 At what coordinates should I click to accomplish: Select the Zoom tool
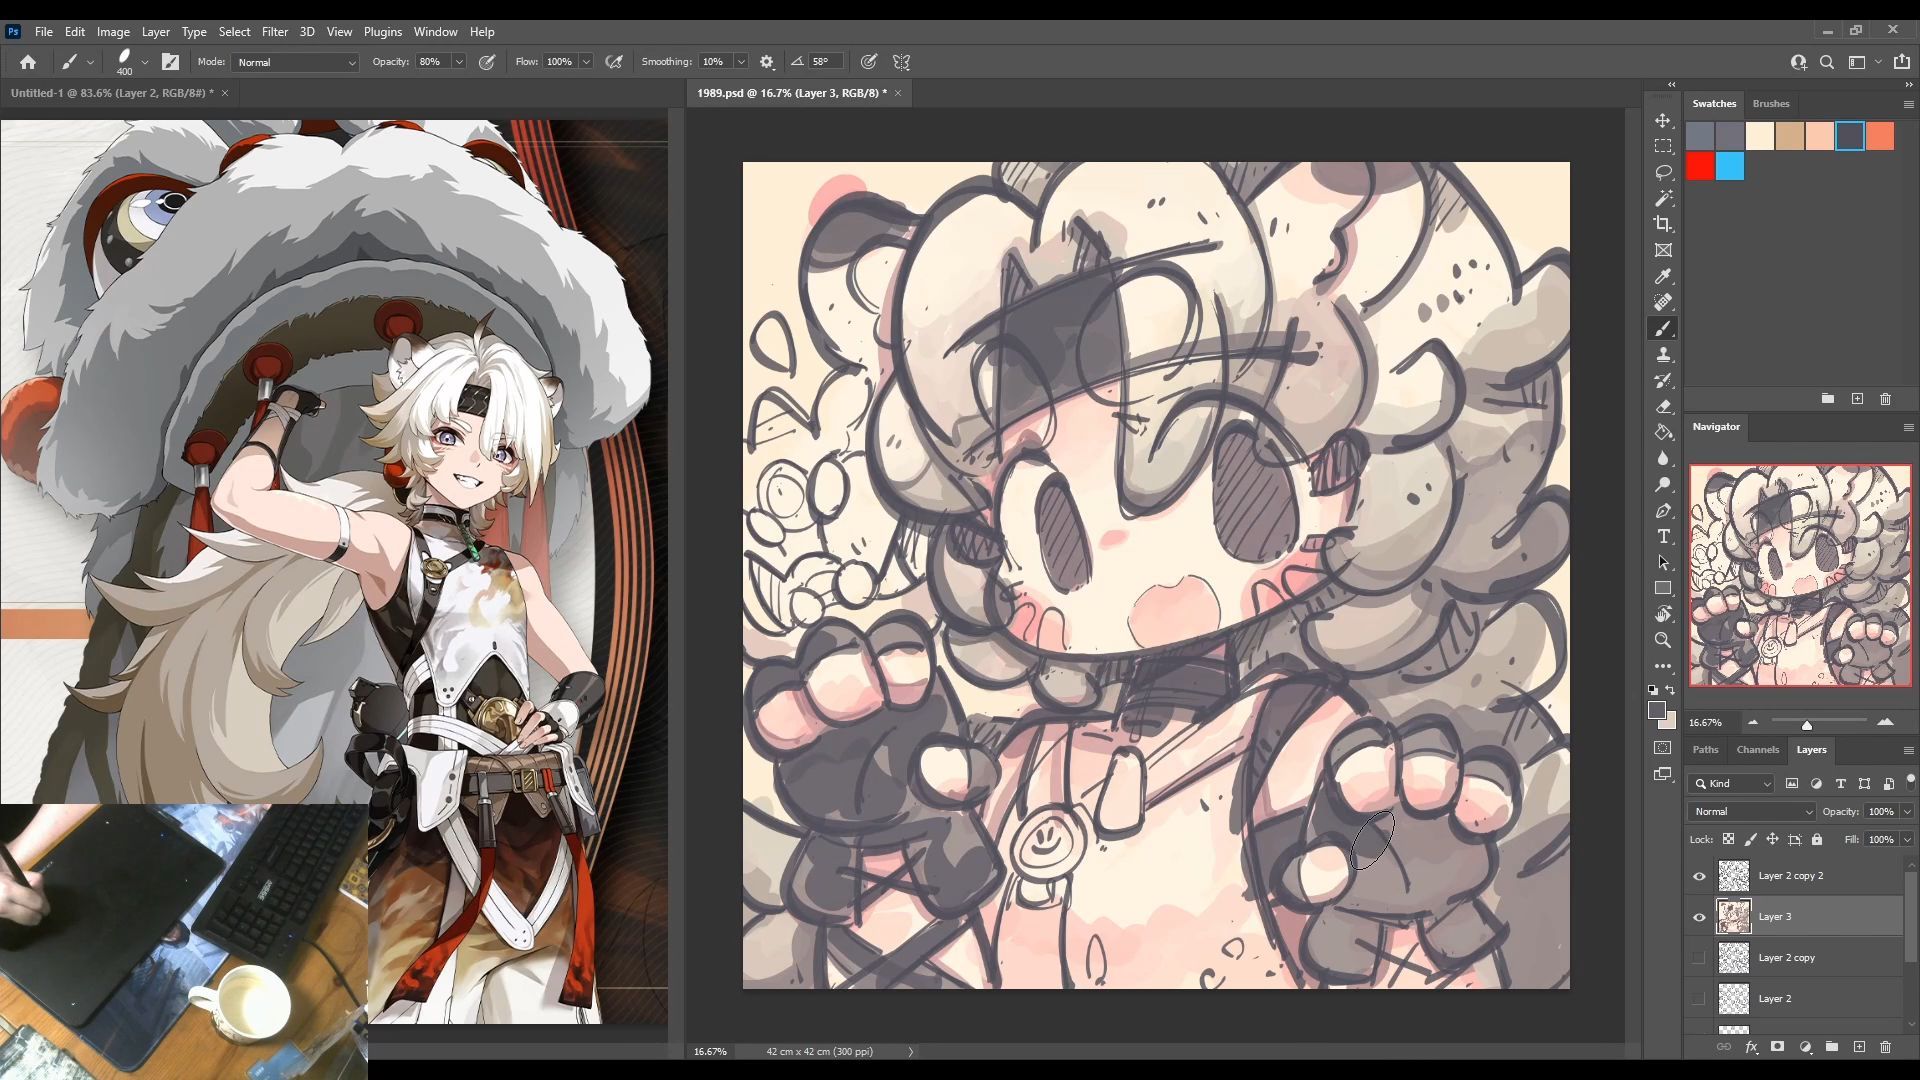pyautogui.click(x=1663, y=640)
